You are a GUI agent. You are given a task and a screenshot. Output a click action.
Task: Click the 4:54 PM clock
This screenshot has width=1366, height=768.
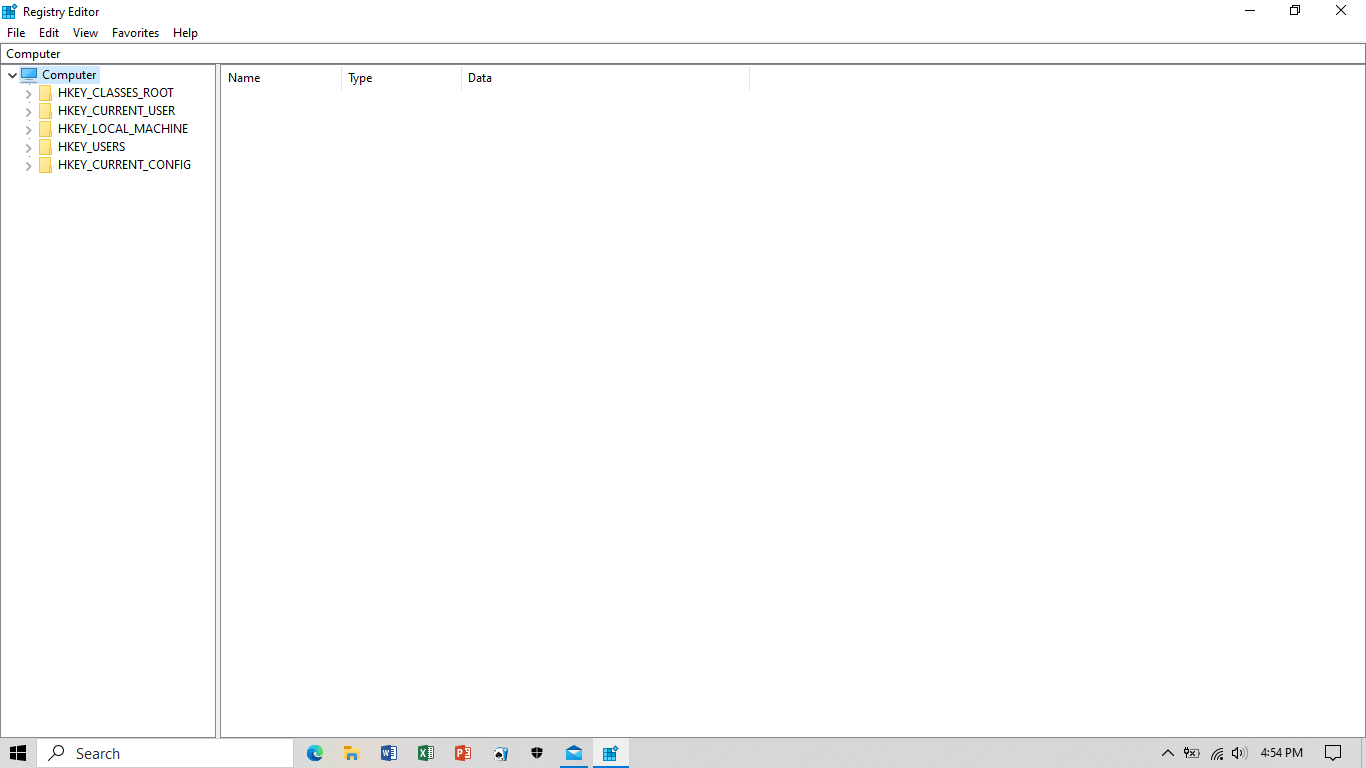[x=1282, y=753]
